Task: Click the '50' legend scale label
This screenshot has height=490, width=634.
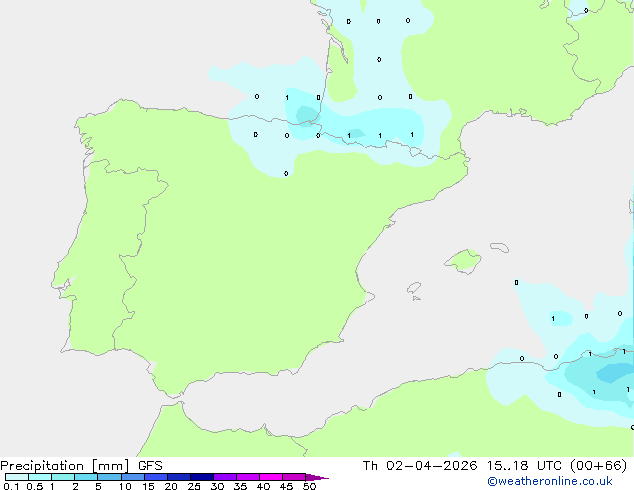Action: [309, 486]
